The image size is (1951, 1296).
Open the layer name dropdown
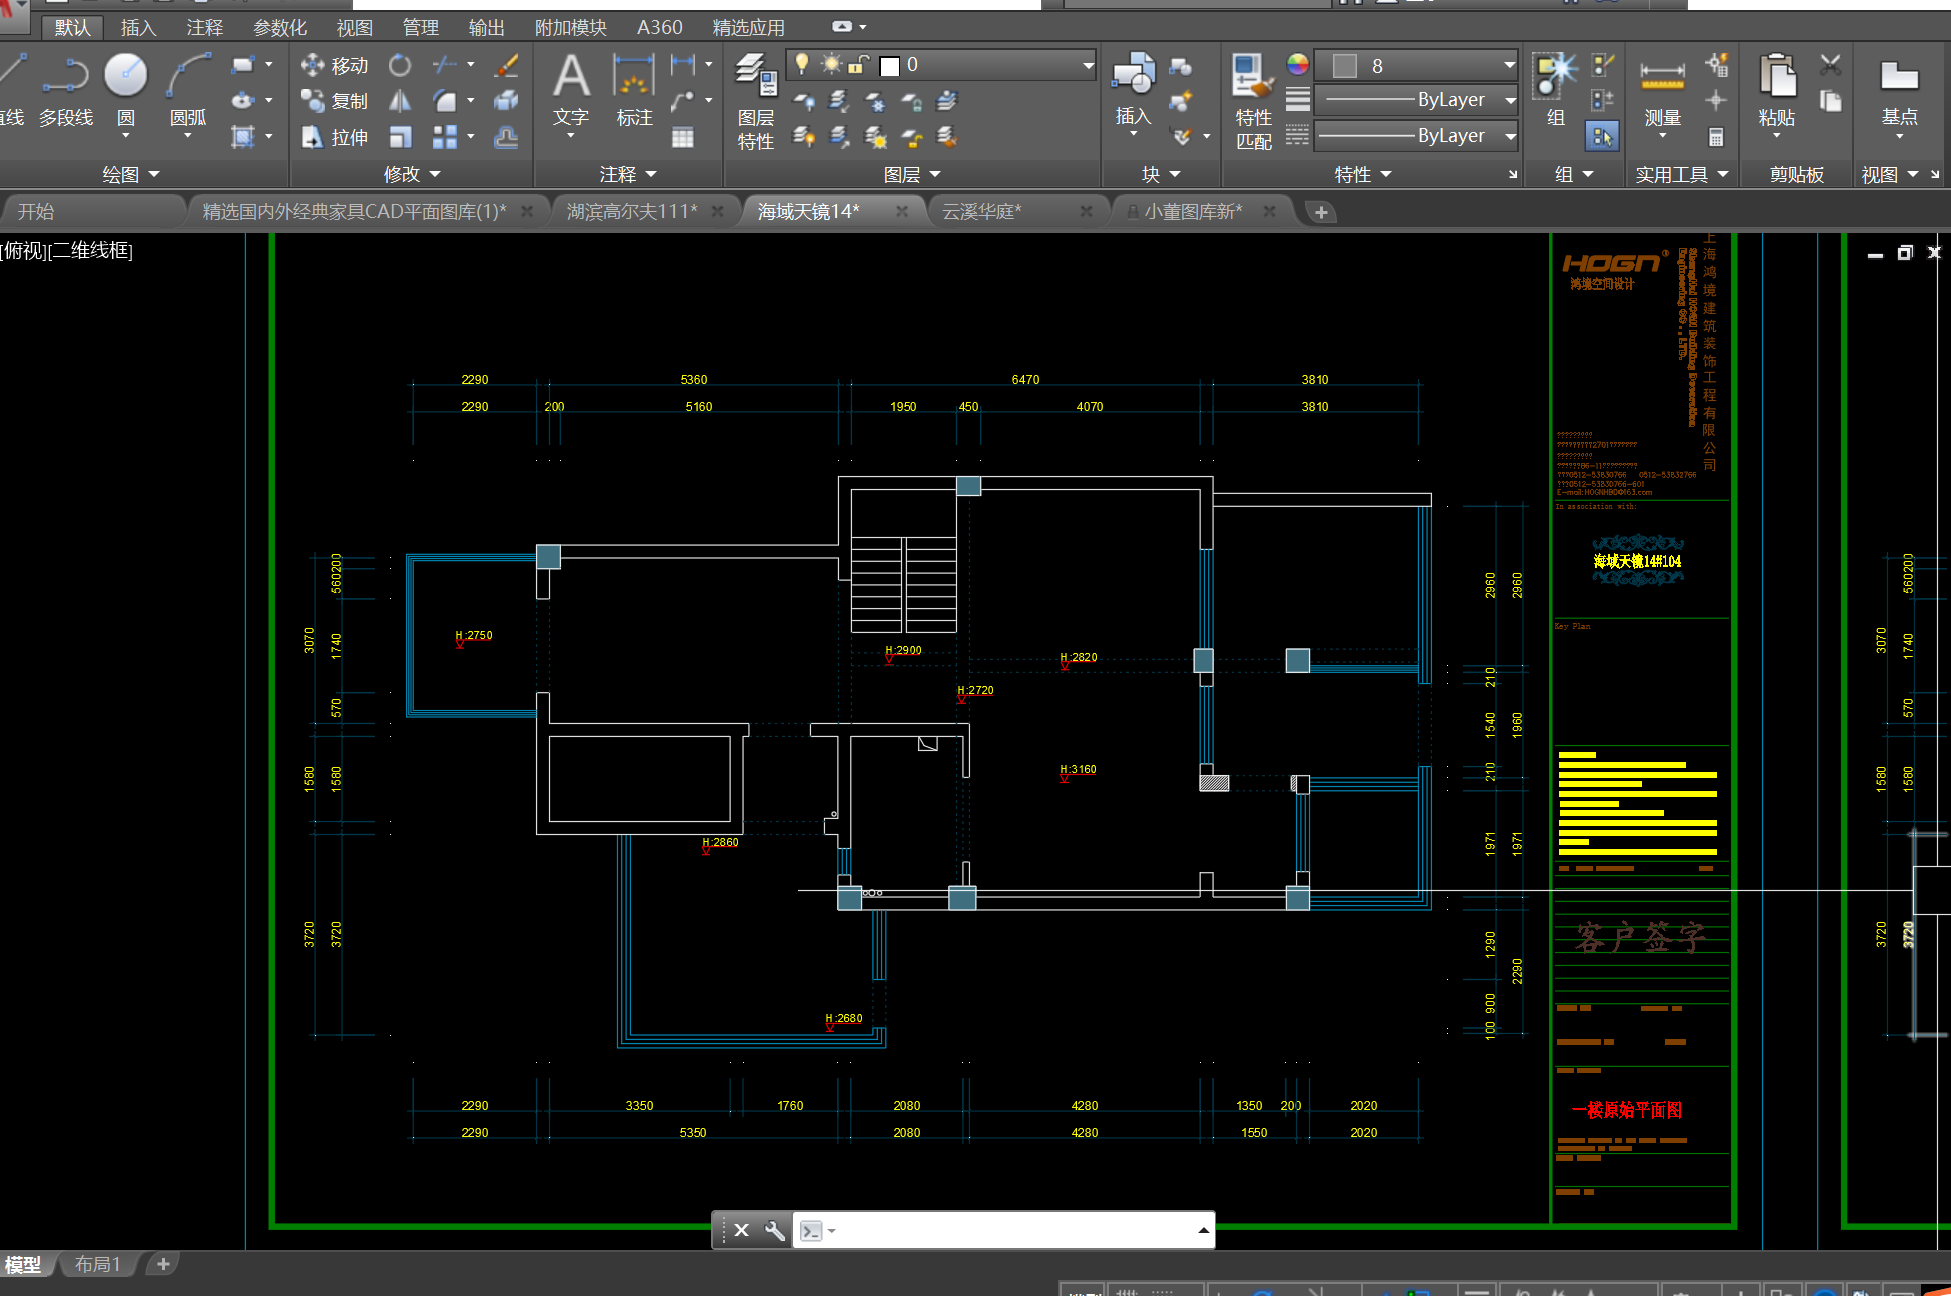(x=1087, y=66)
